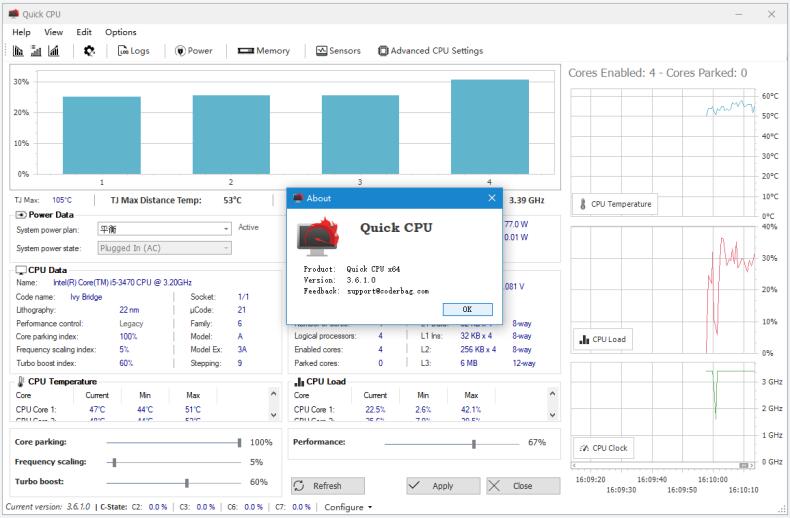
Task: Minimize the Quick CPU window
Action: coord(739,14)
